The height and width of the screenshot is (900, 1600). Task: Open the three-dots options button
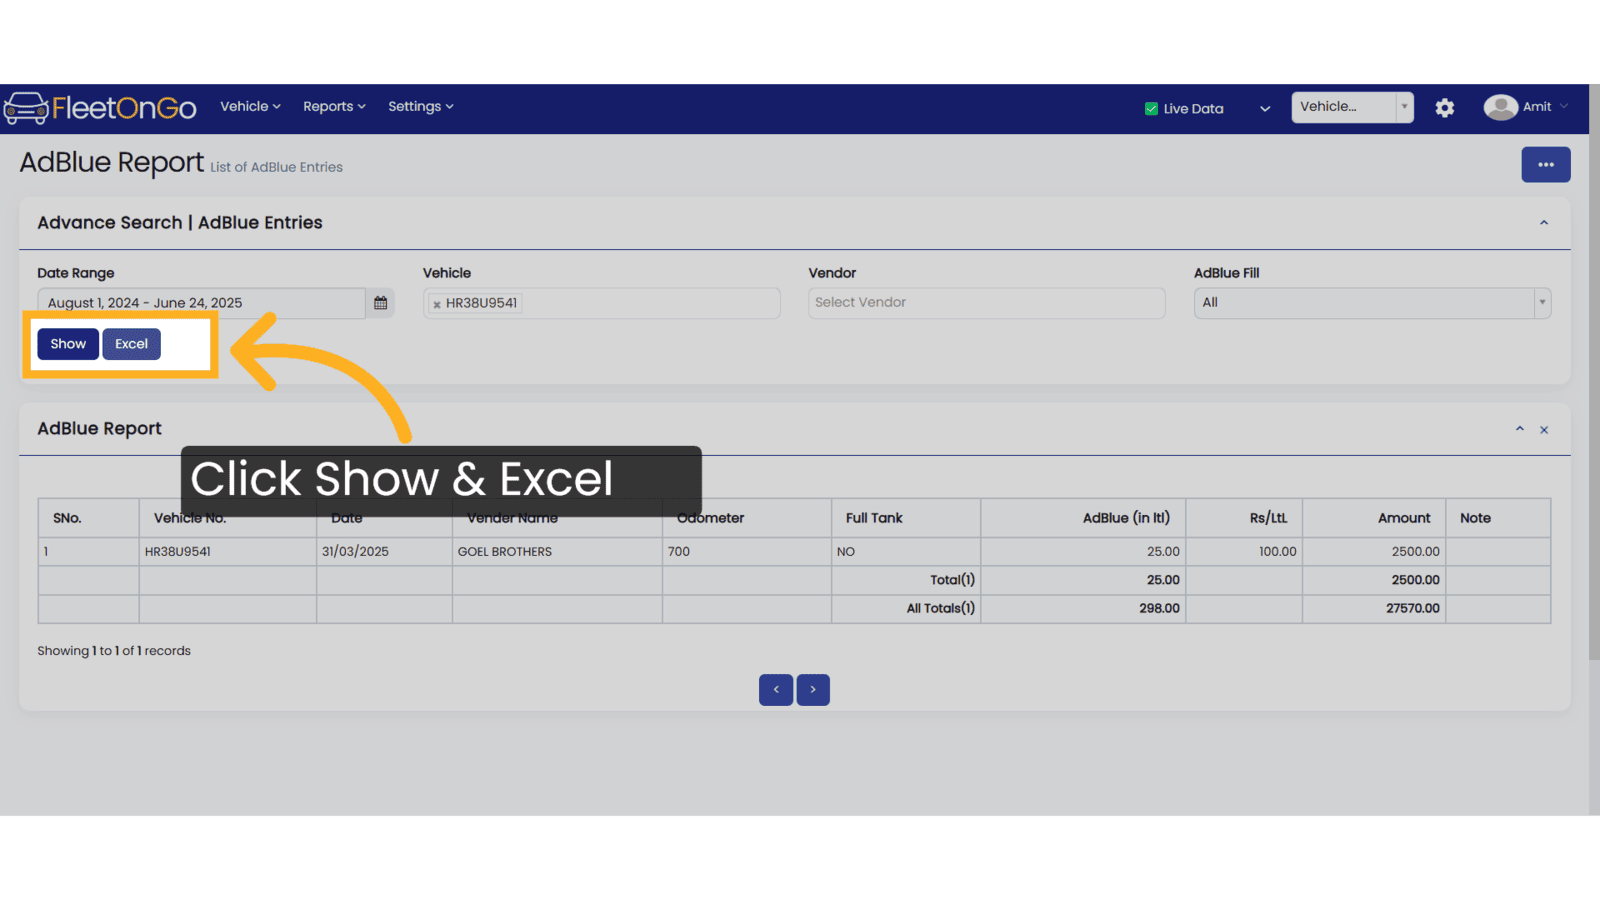click(x=1546, y=165)
